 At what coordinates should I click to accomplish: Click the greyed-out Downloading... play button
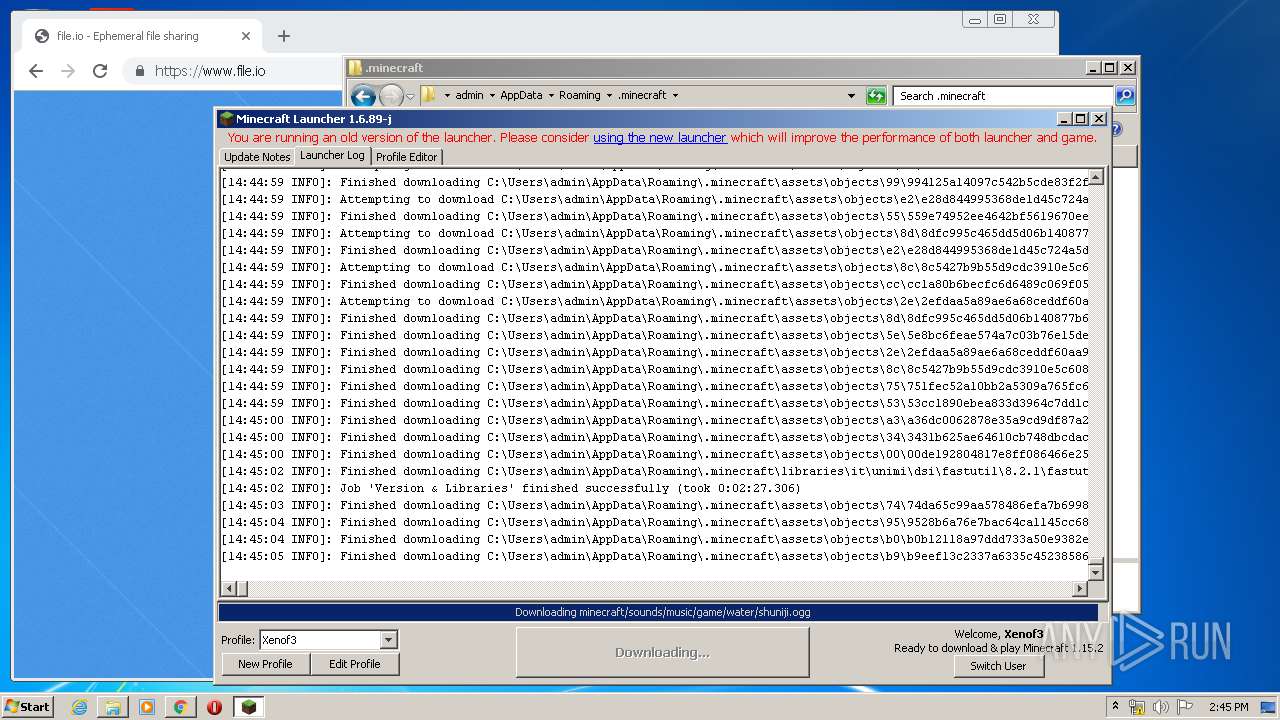coord(662,652)
